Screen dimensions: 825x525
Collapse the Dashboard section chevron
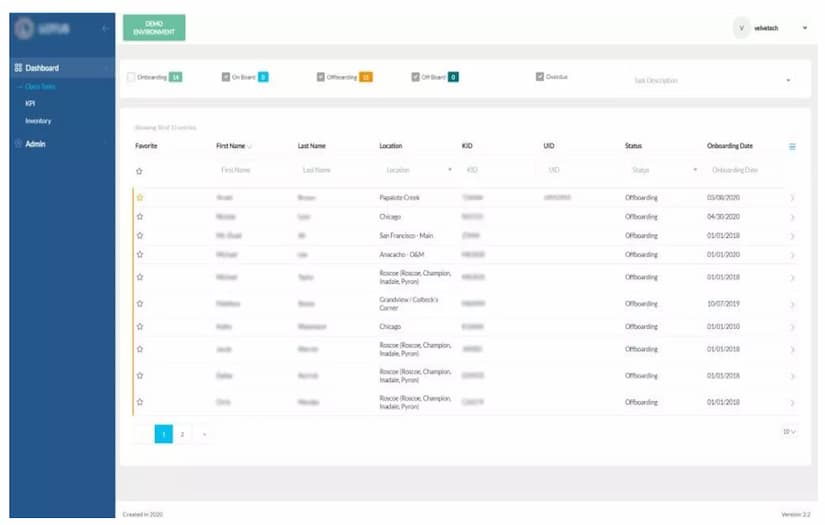click(x=107, y=68)
